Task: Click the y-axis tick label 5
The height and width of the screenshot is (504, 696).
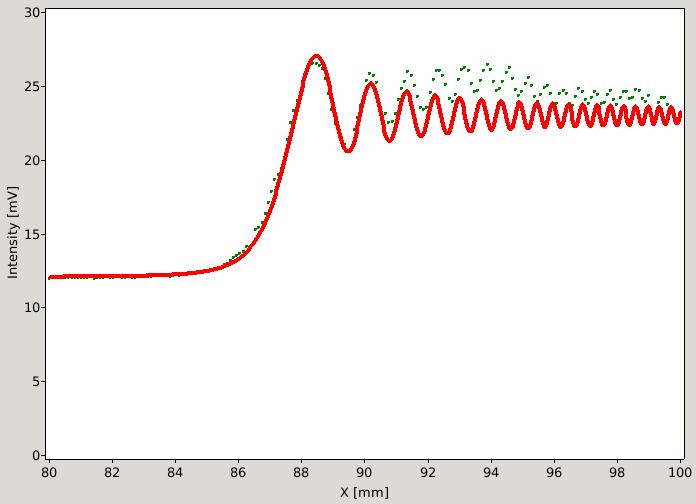Action: click(36, 381)
